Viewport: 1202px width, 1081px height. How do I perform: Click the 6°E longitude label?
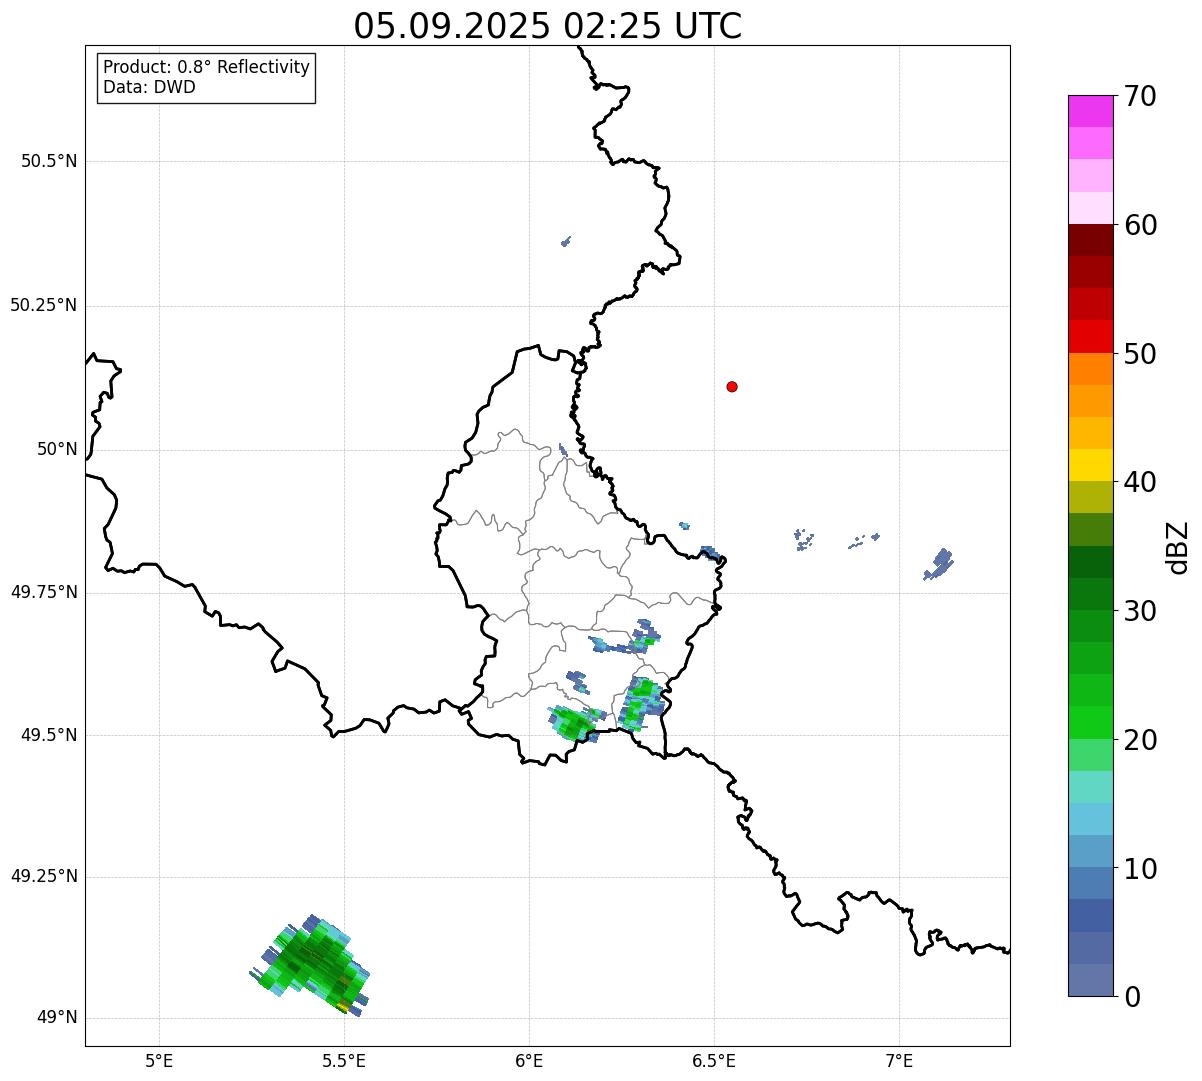coord(529,1060)
